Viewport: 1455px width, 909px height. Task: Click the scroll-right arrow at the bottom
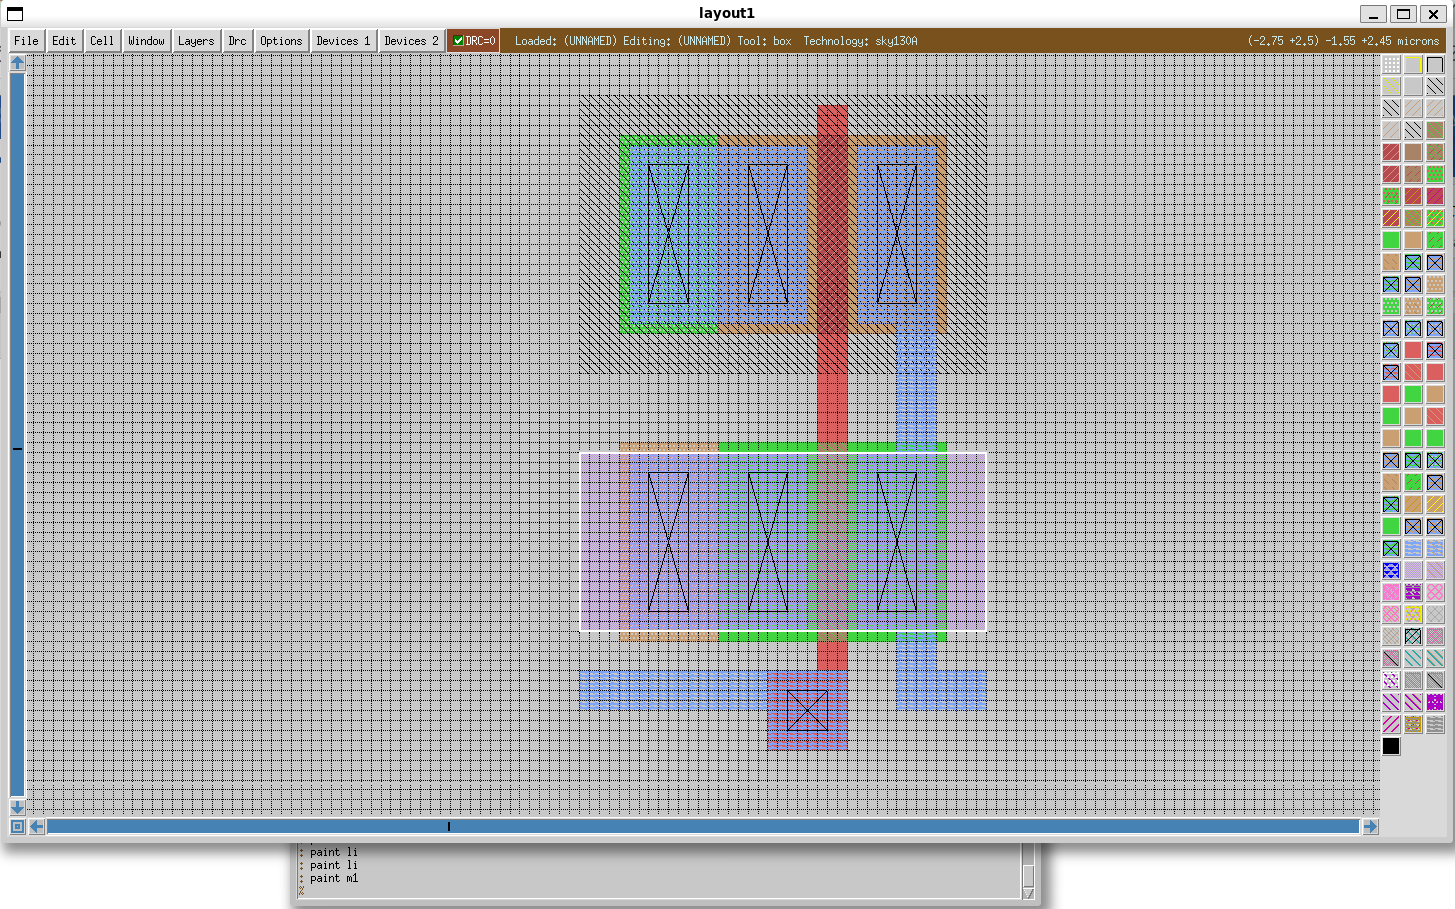click(1370, 826)
